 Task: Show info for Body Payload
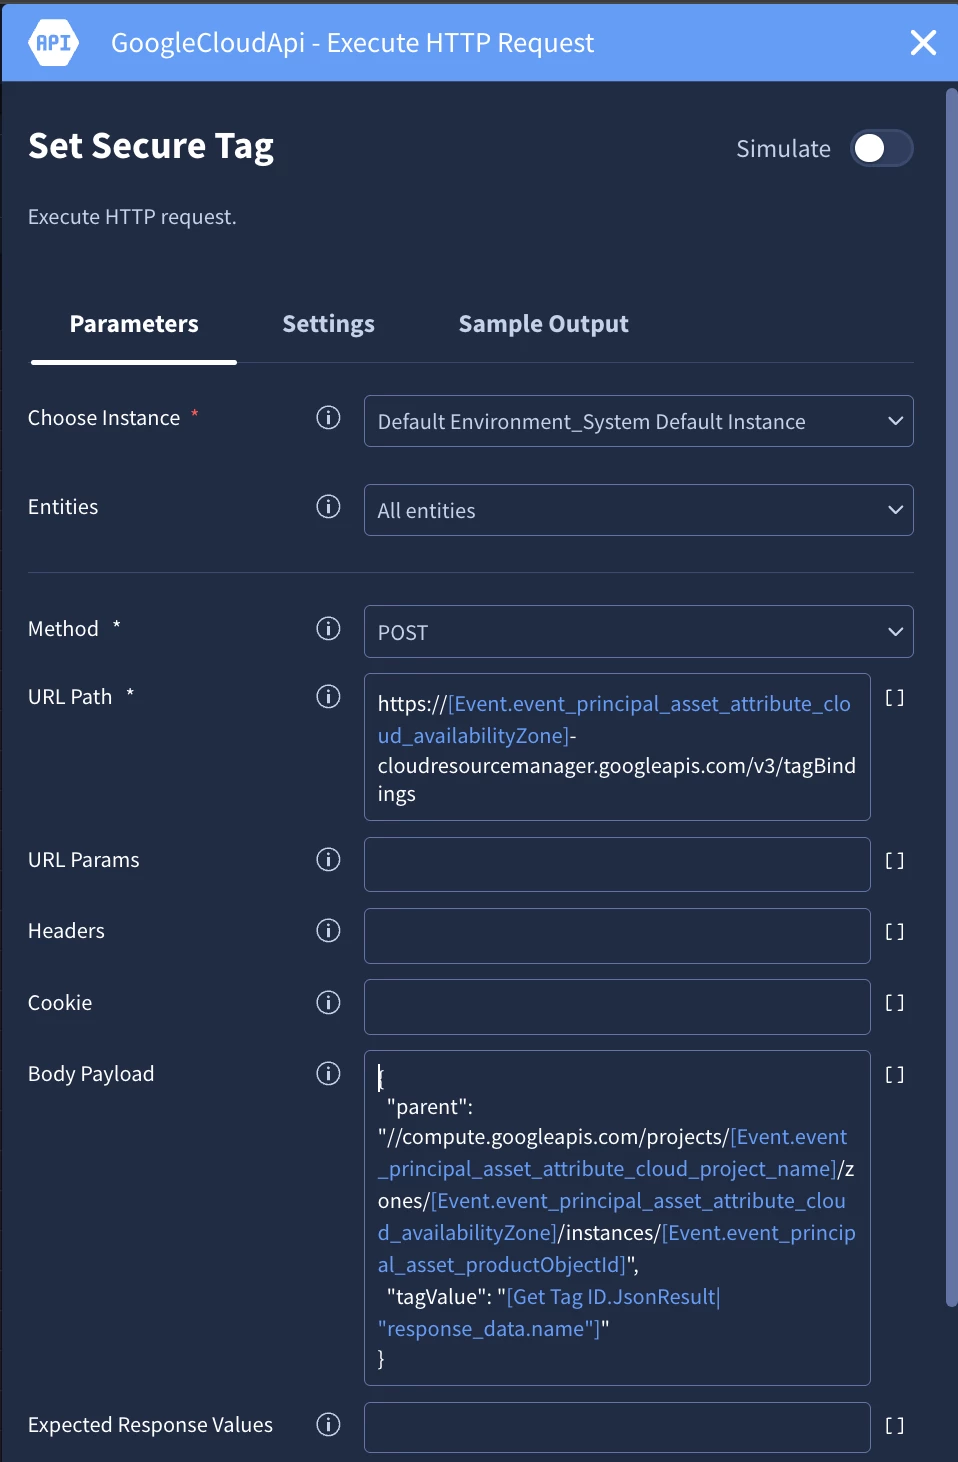coord(328,1073)
